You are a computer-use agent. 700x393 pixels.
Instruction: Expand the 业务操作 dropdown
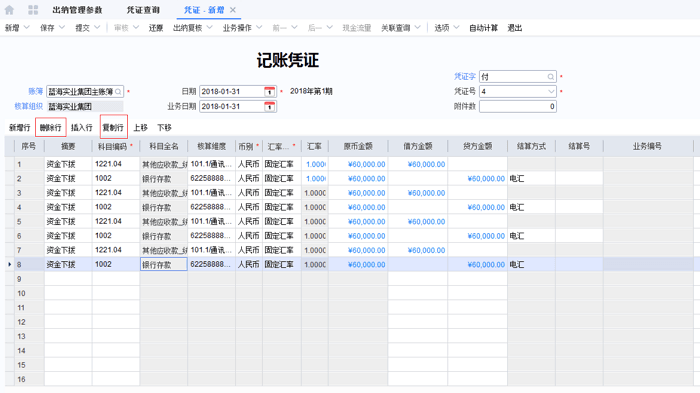259,27
